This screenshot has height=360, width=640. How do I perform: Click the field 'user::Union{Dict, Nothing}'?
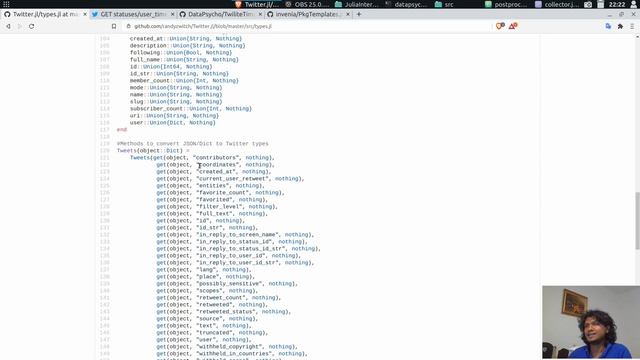tap(173, 123)
